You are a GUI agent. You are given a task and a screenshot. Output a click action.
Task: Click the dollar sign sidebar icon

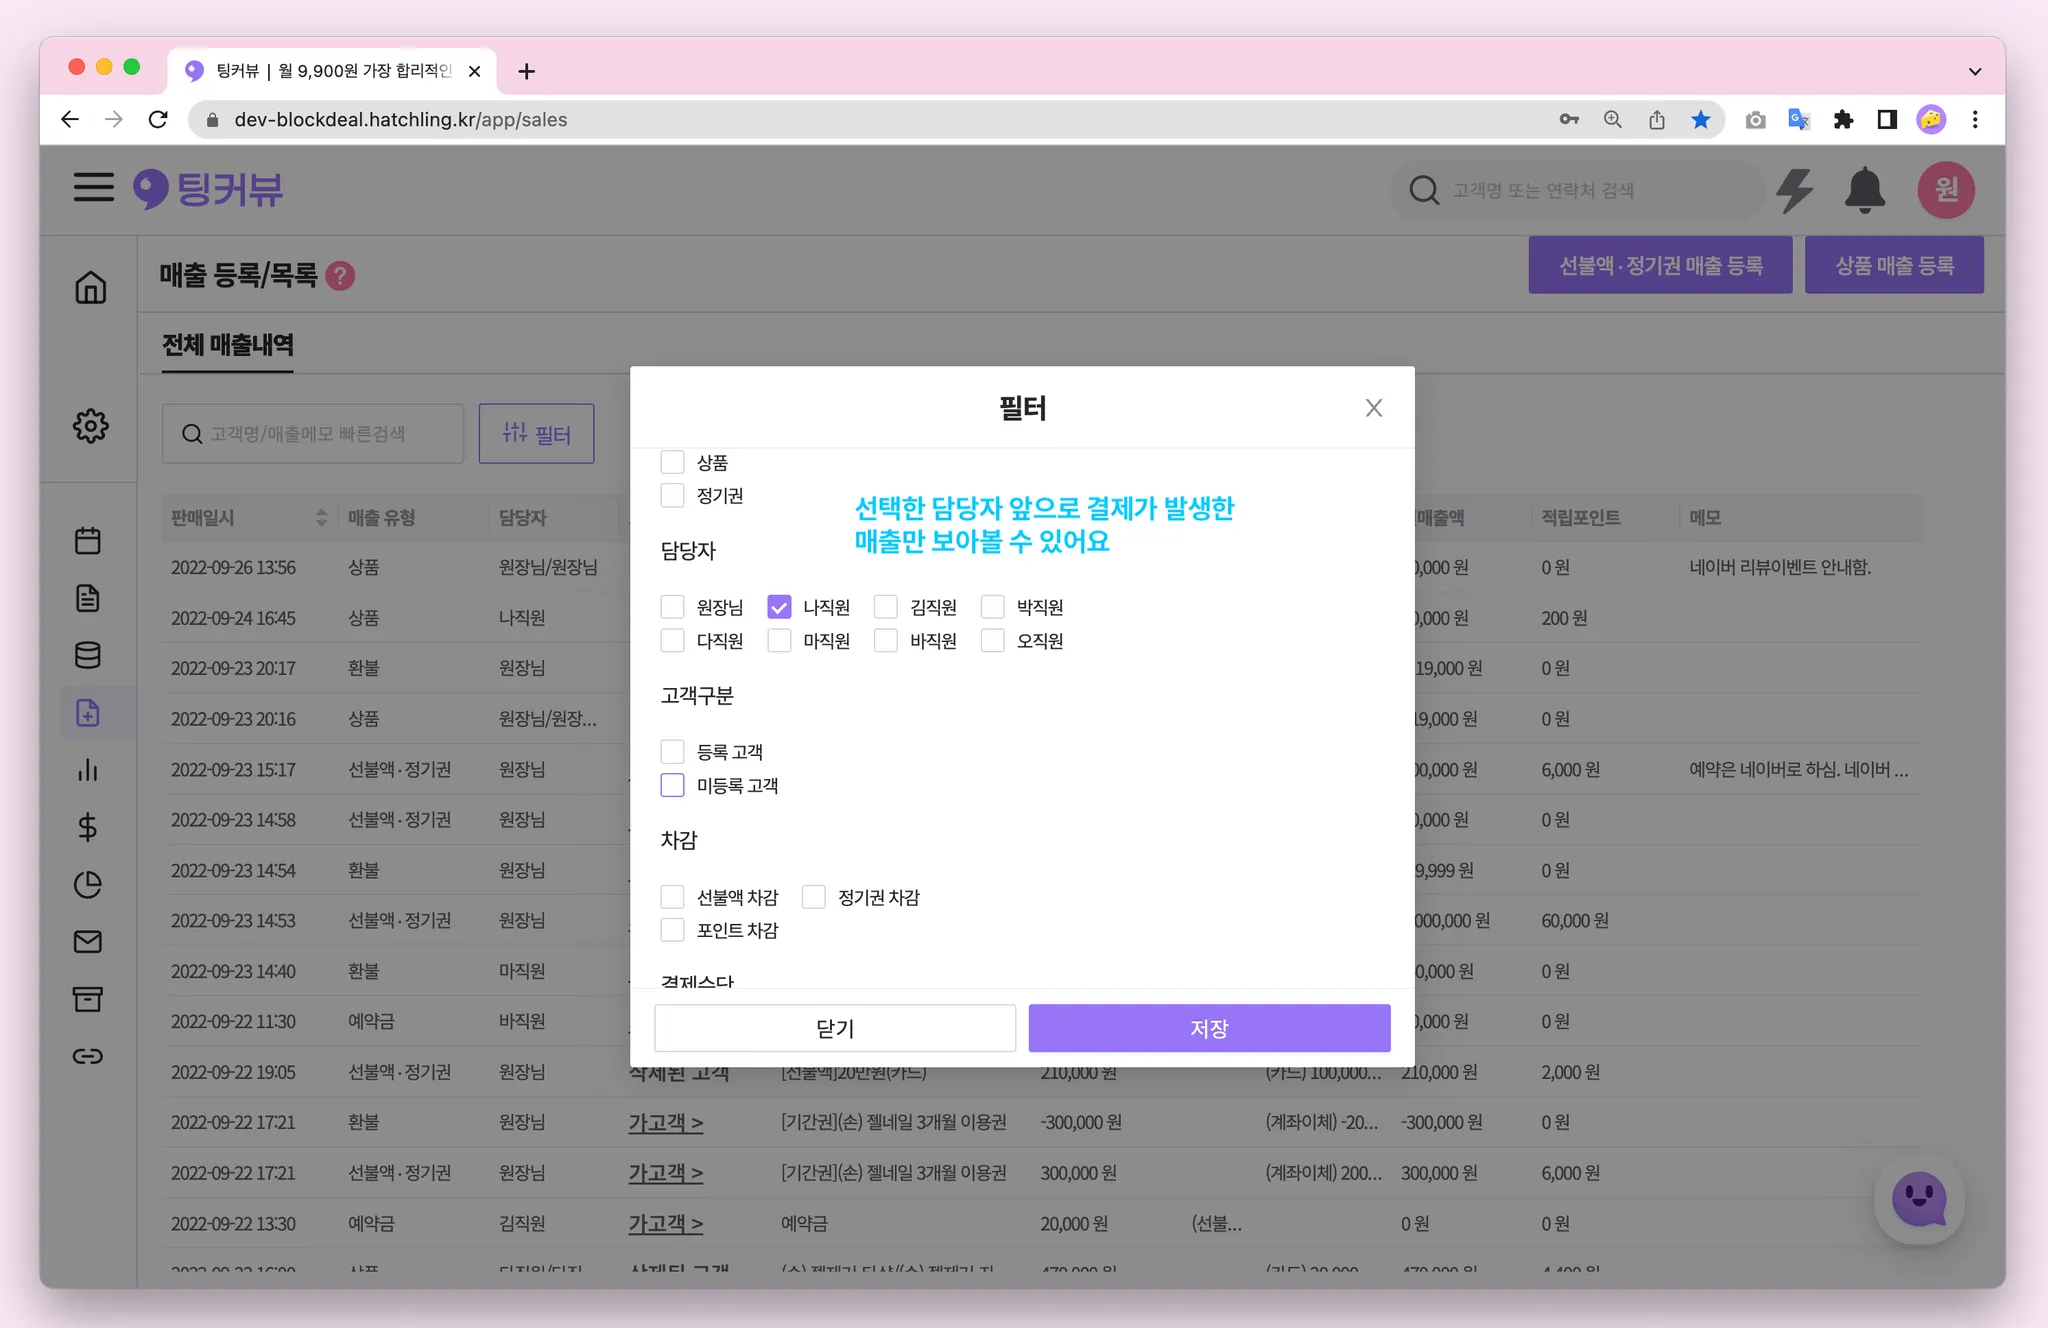pos(88,827)
